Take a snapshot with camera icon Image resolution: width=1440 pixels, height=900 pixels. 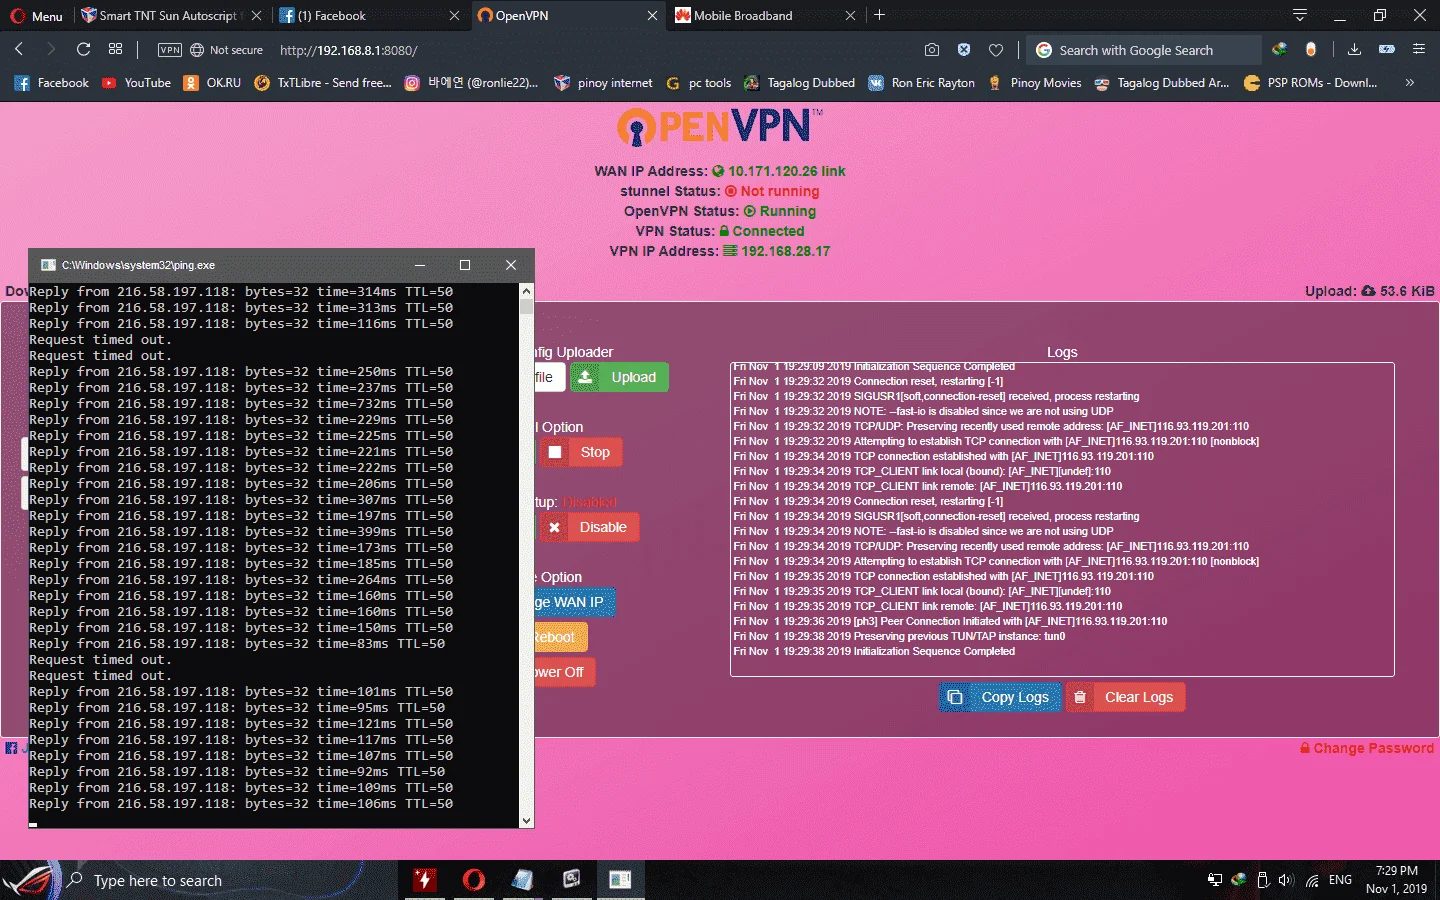click(932, 49)
